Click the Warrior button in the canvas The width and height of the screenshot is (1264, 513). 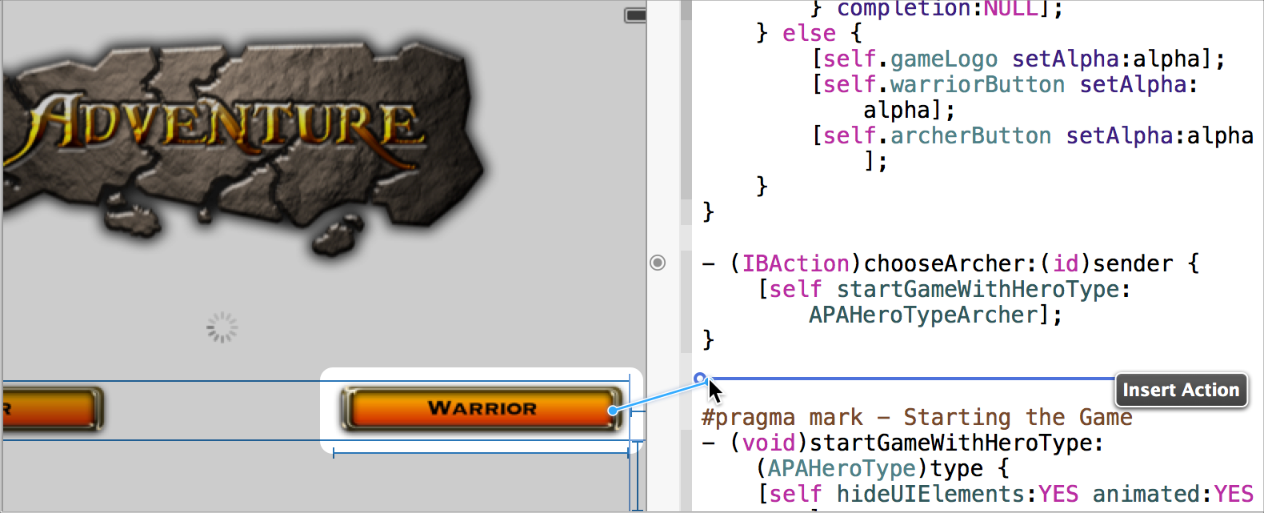tap(481, 408)
